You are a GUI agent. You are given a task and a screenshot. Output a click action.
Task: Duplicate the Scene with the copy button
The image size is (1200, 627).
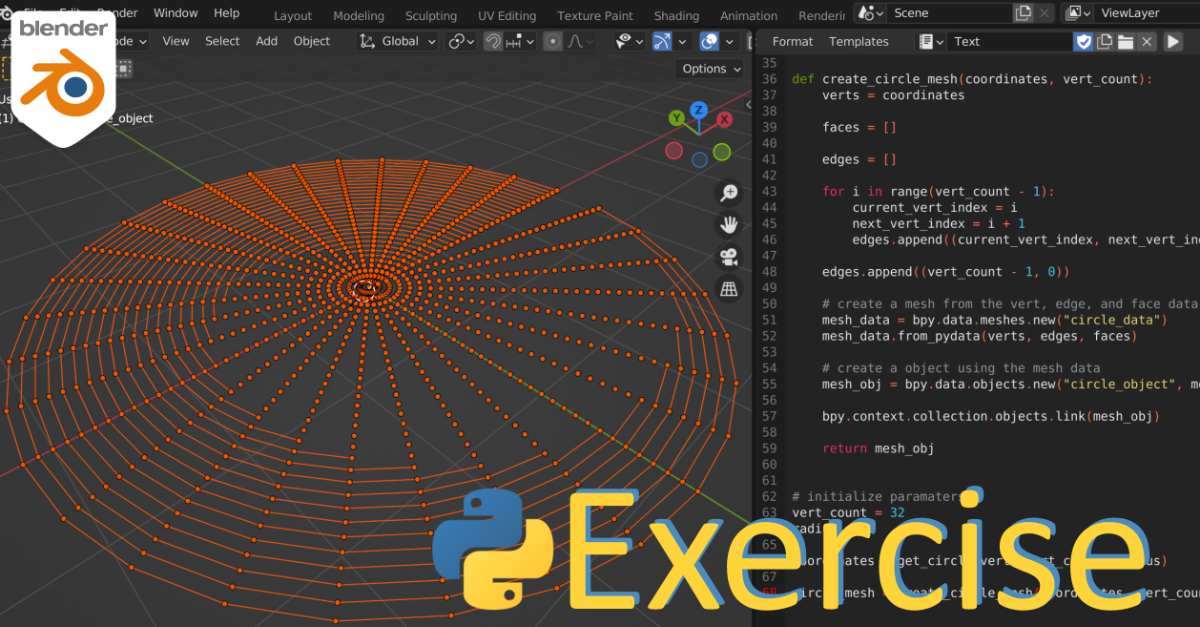pyautogui.click(x=1023, y=12)
